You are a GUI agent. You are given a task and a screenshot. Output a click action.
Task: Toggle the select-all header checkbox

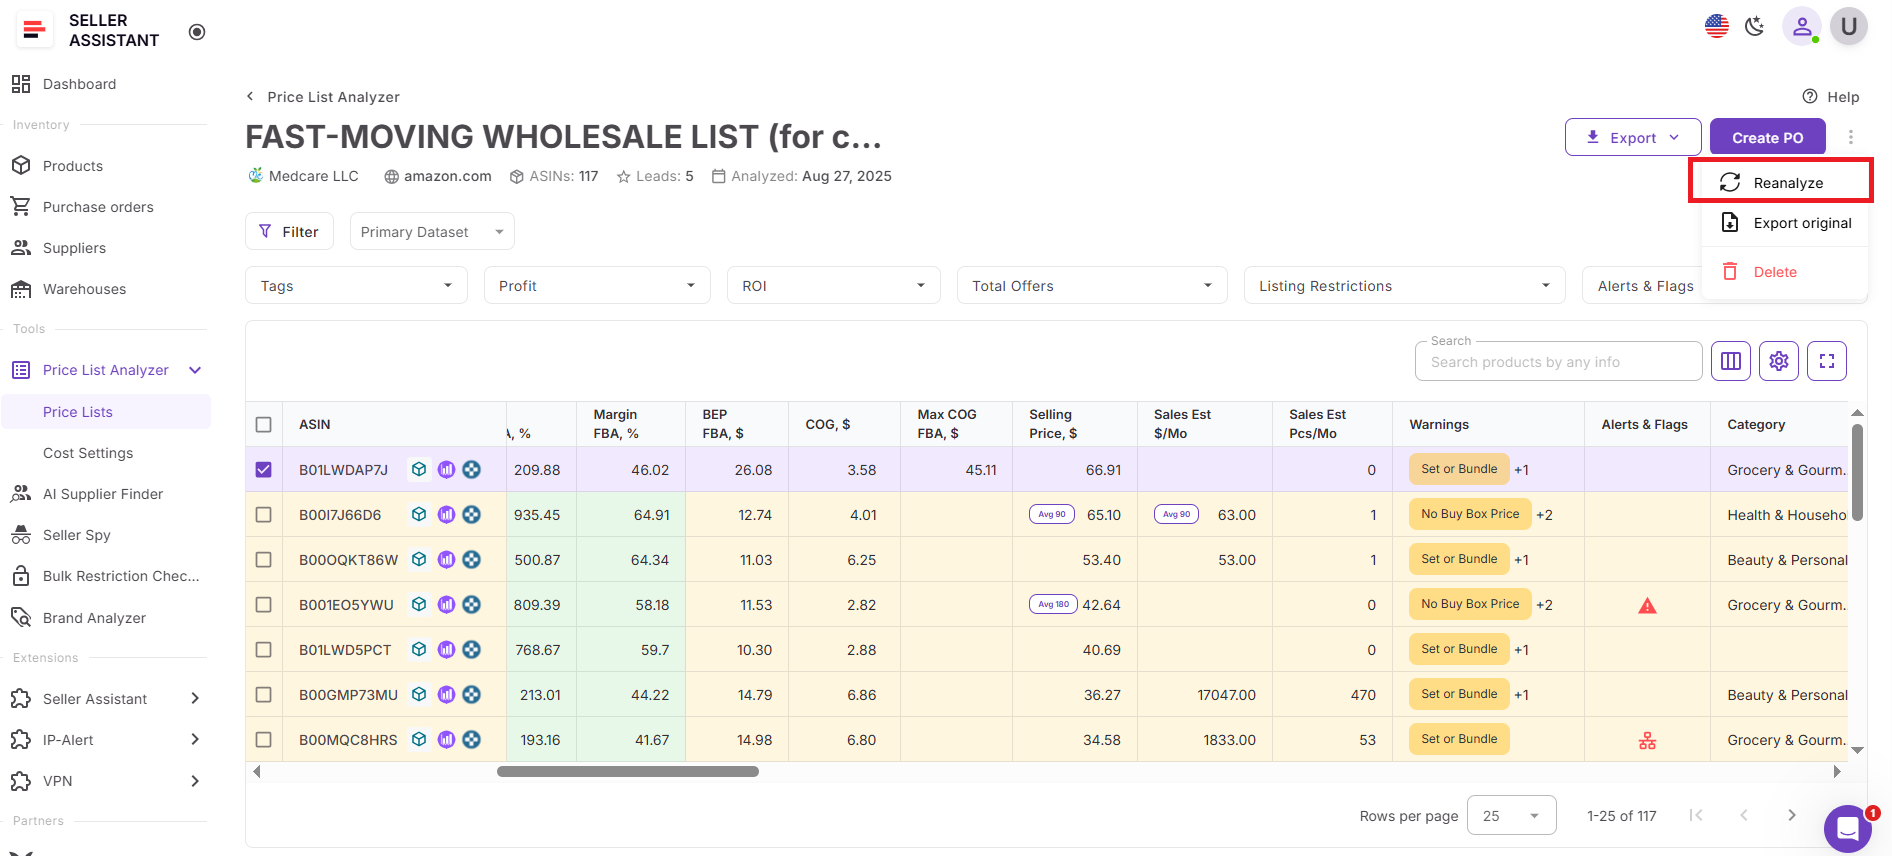pos(264,424)
